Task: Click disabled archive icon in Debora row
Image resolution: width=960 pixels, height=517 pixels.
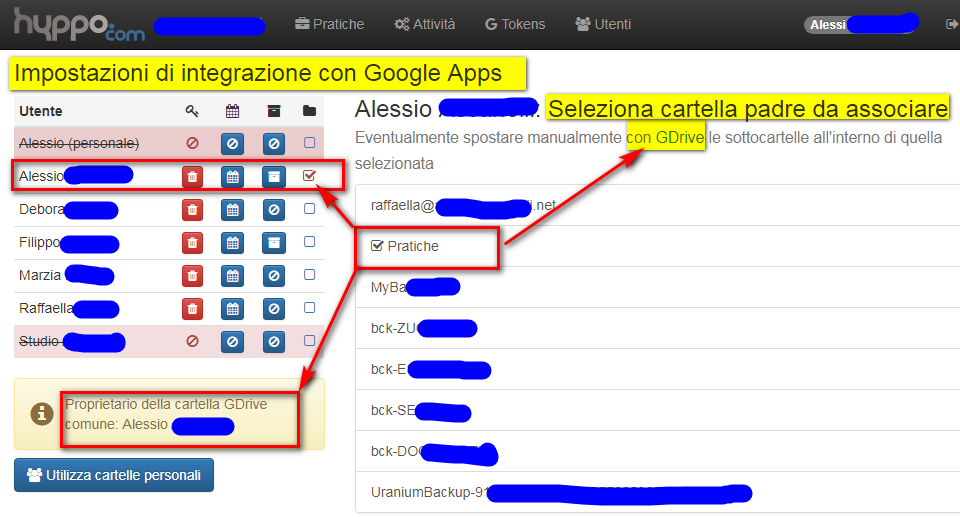Action: [274, 210]
